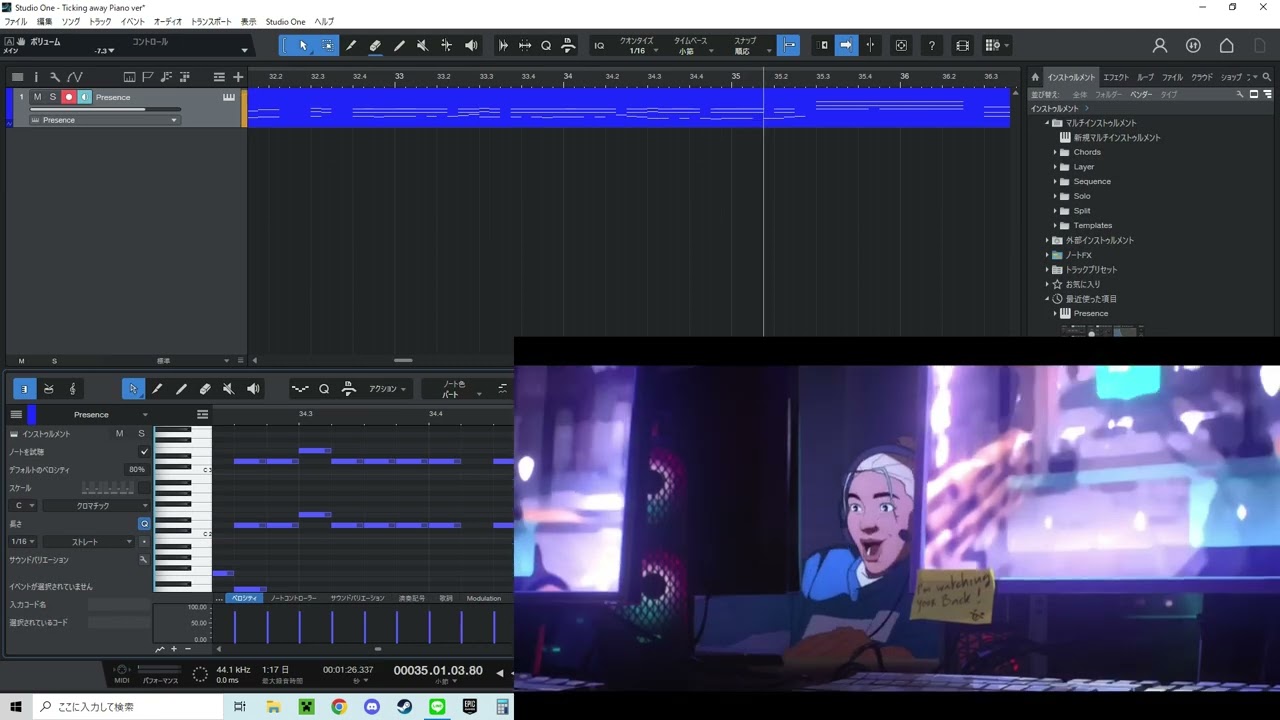This screenshot has height=720, width=1280.
Task: Expand the Templates folder
Action: pyautogui.click(x=1054, y=225)
